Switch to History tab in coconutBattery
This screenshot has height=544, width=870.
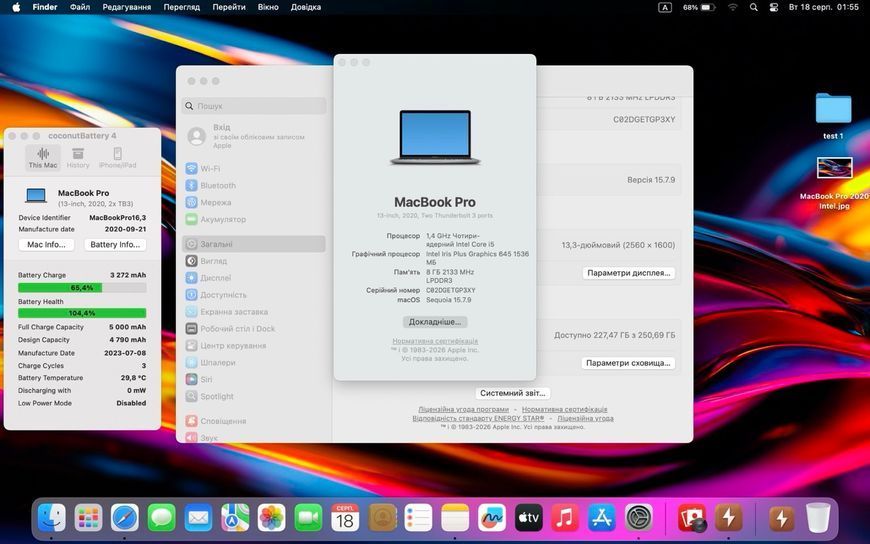pyautogui.click(x=78, y=158)
